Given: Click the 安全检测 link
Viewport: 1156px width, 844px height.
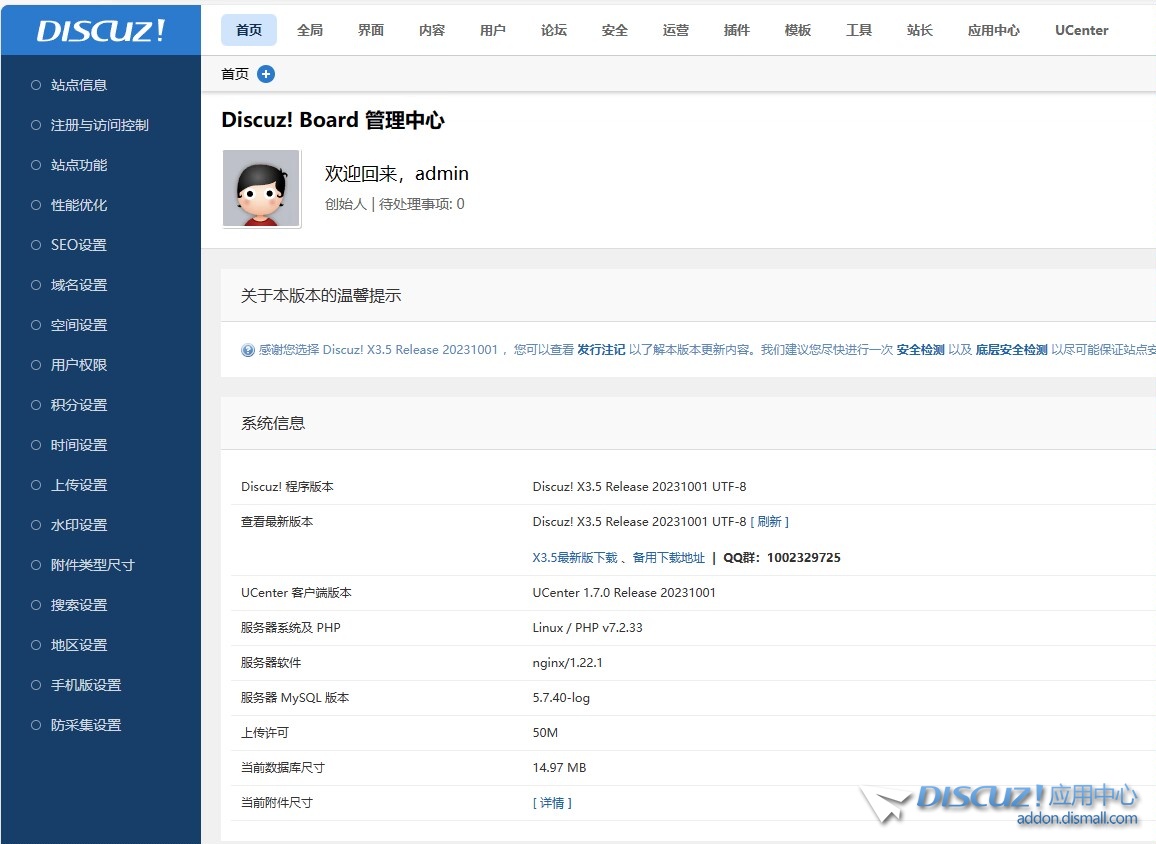Looking at the screenshot, I should tap(920, 350).
